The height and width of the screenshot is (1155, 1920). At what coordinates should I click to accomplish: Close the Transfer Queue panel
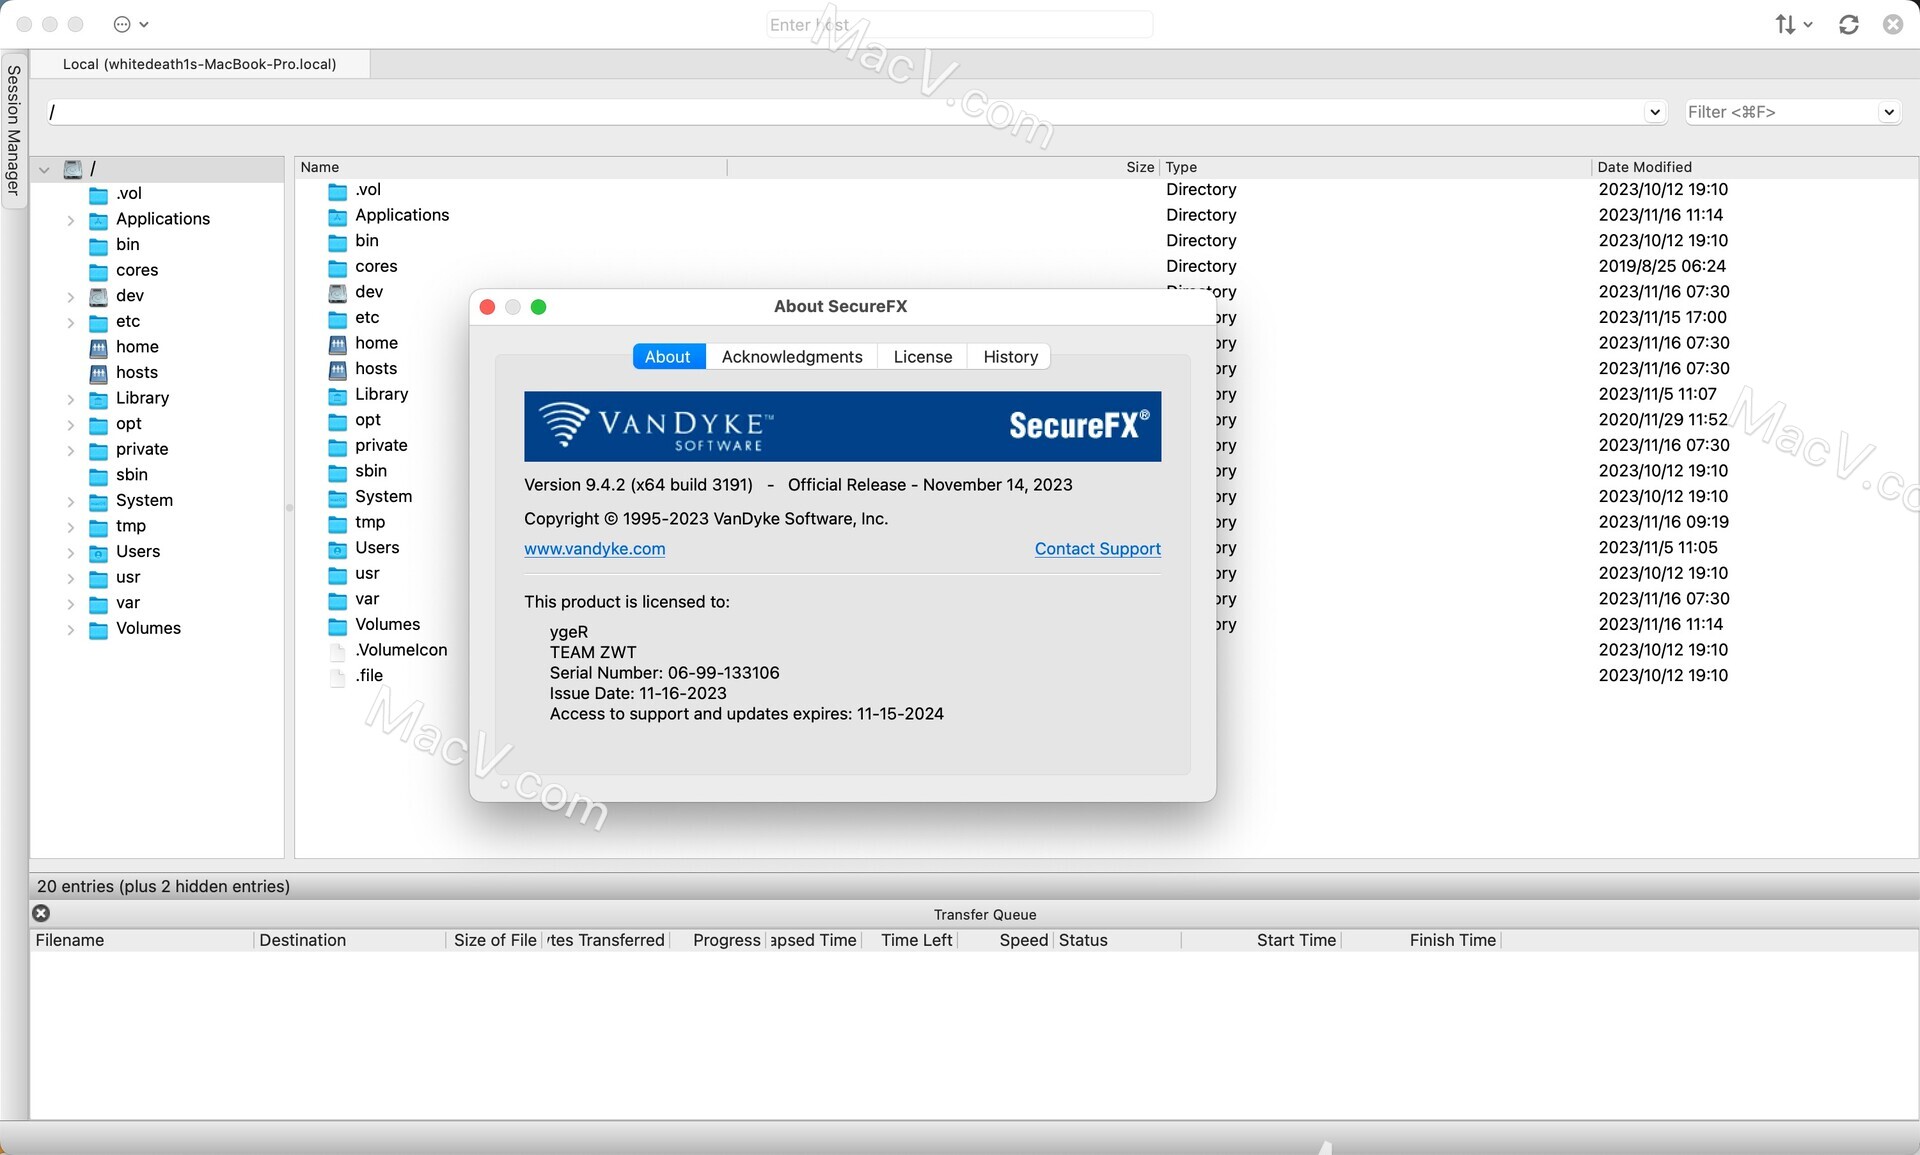41,913
